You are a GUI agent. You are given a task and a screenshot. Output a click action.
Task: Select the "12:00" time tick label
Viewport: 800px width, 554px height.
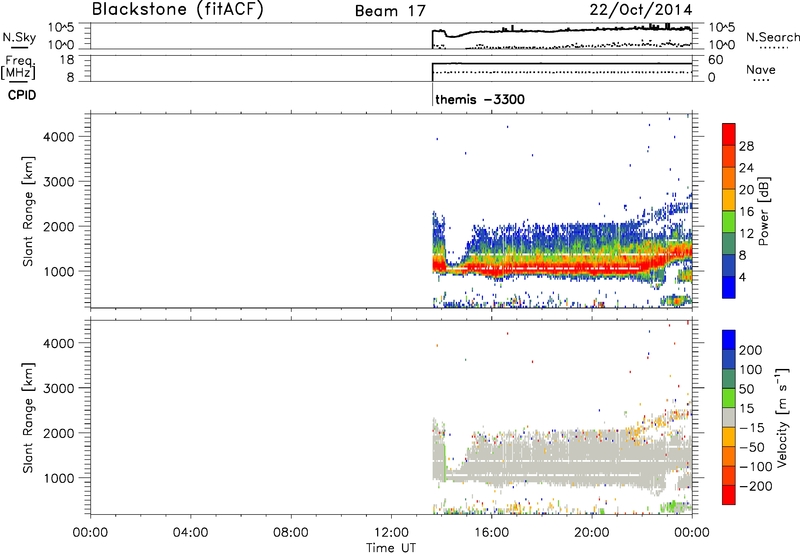(x=391, y=533)
